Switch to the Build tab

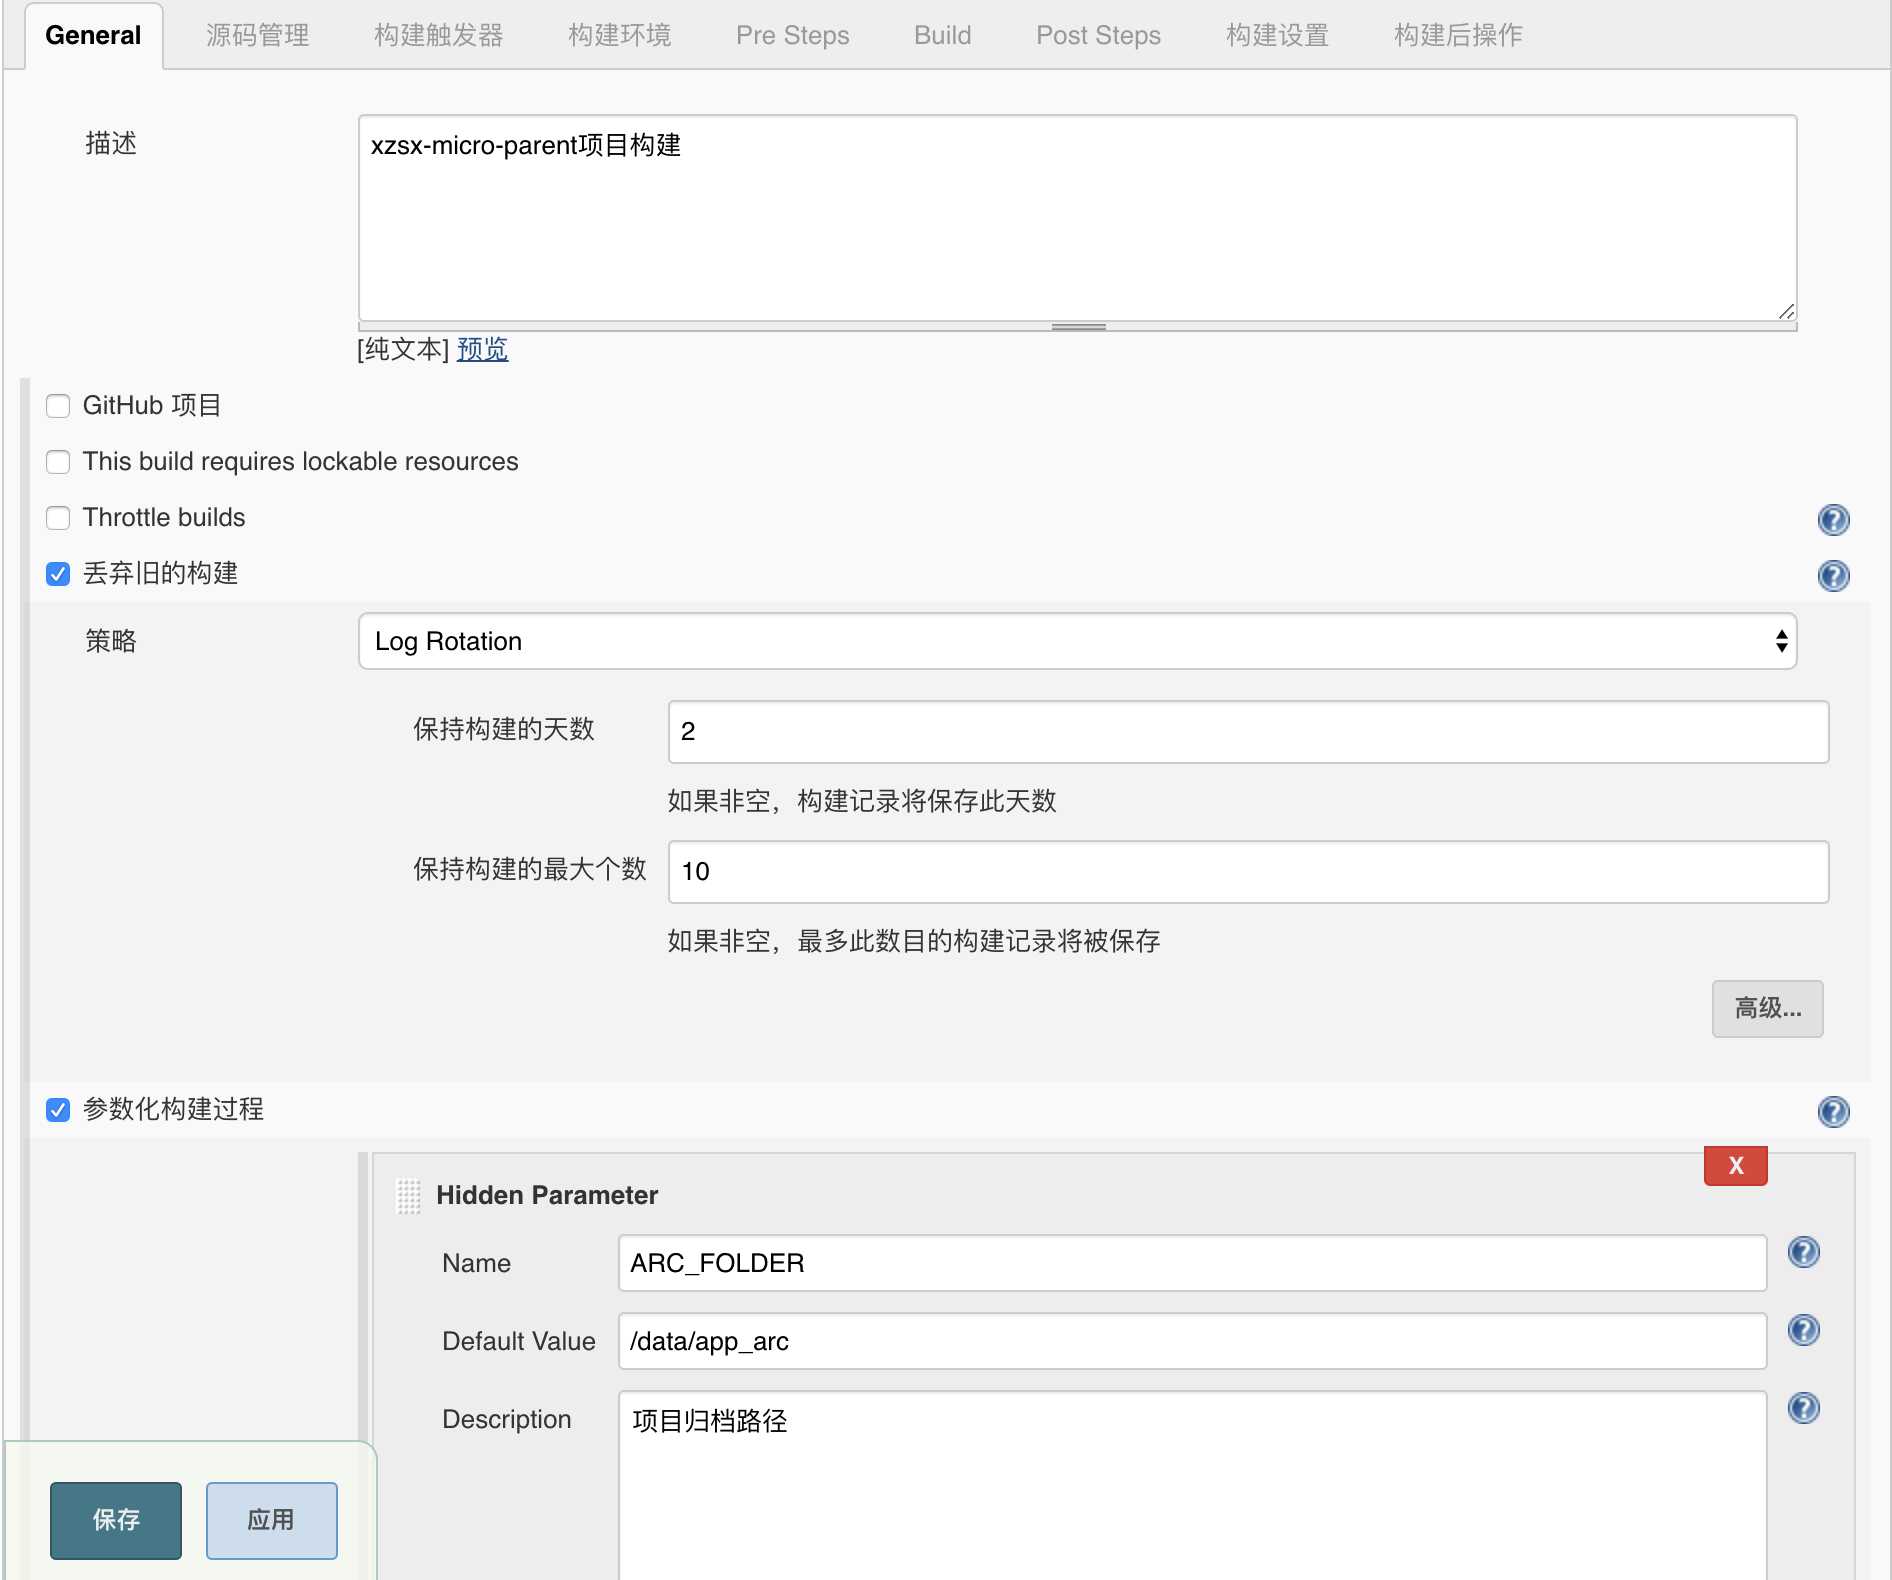[x=942, y=36]
